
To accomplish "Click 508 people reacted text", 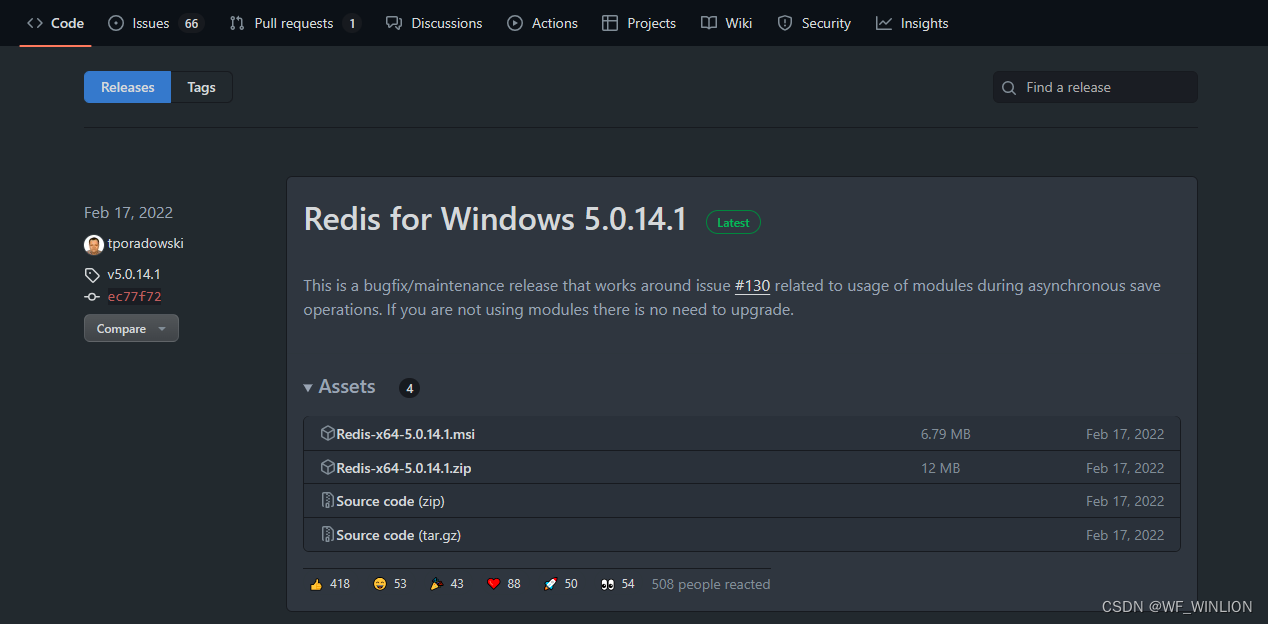I will pyautogui.click(x=711, y=584).
